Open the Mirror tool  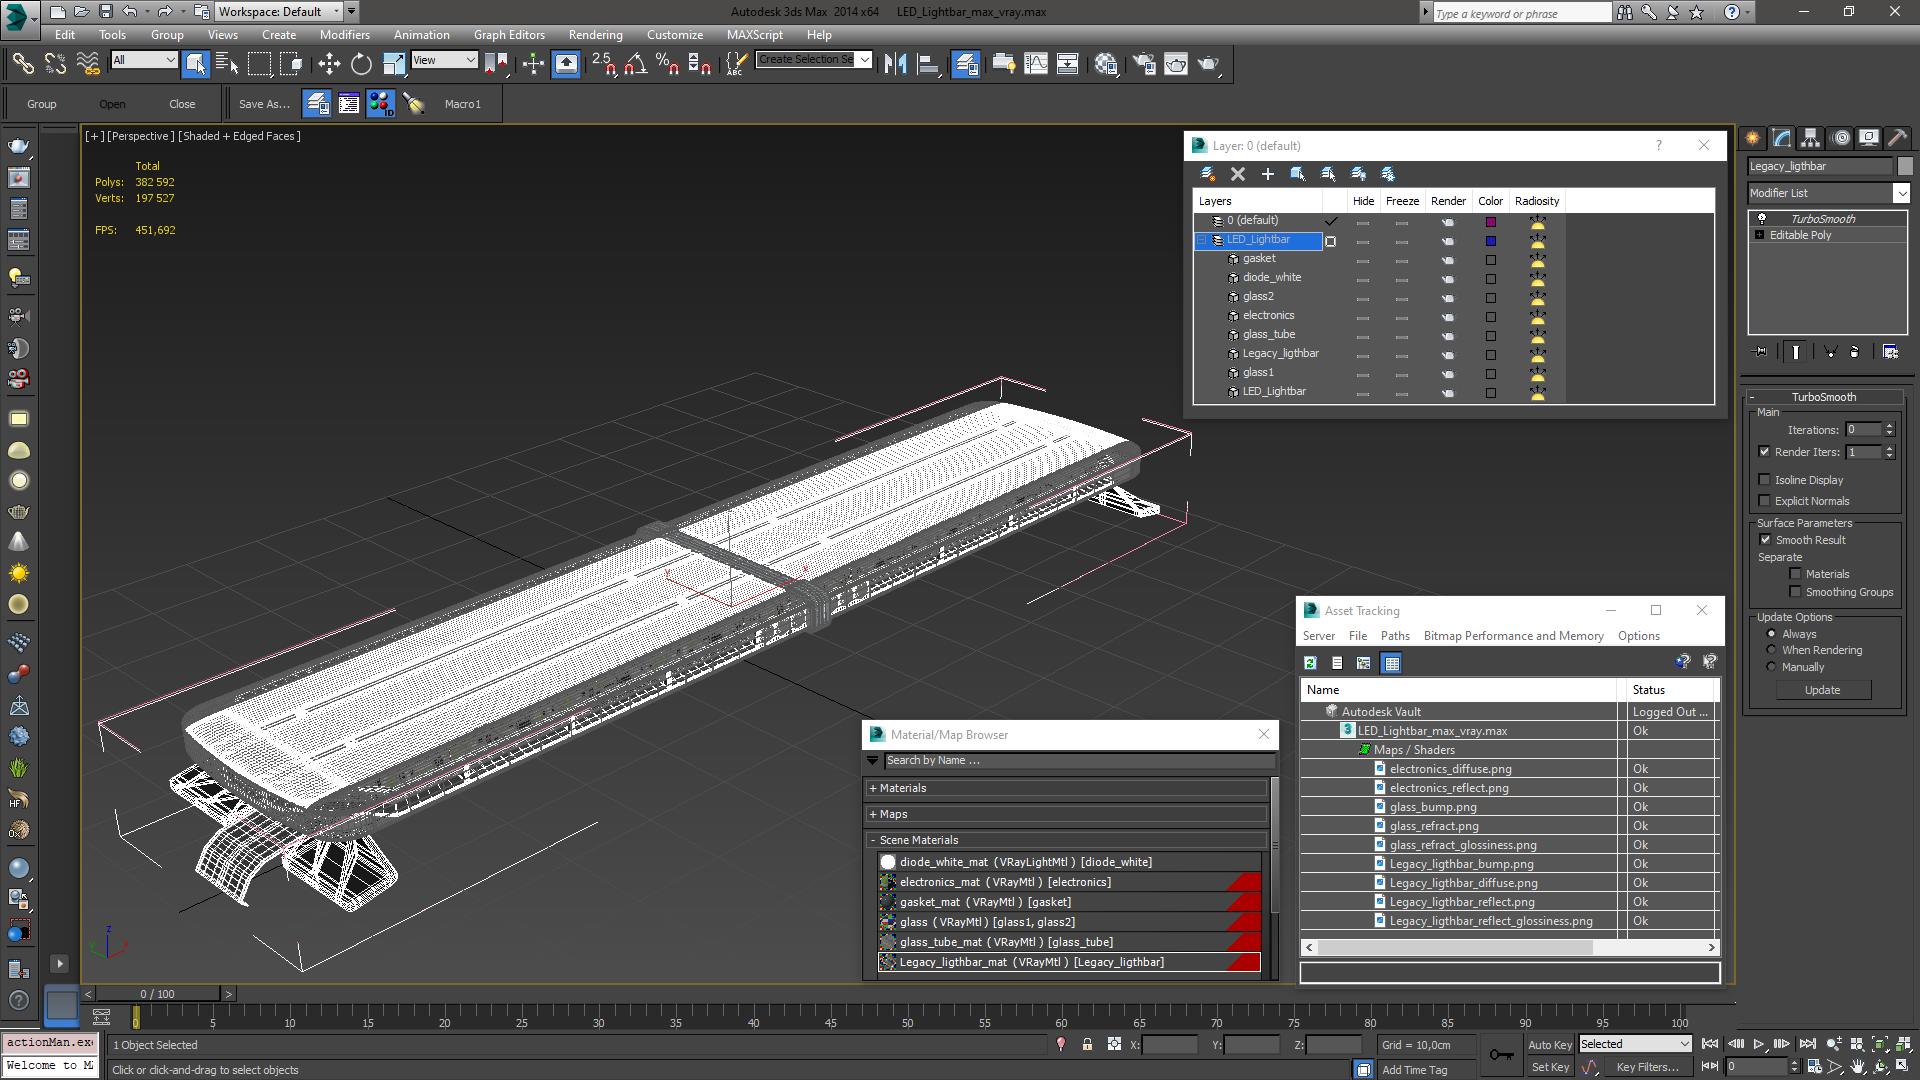click(895, 64)
